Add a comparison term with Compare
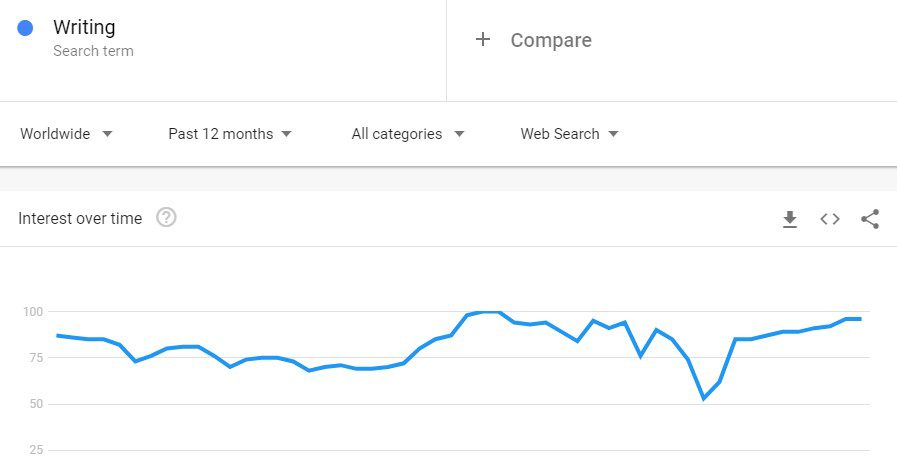The height and width of the screenshot is (469, 897). [551, 40]
